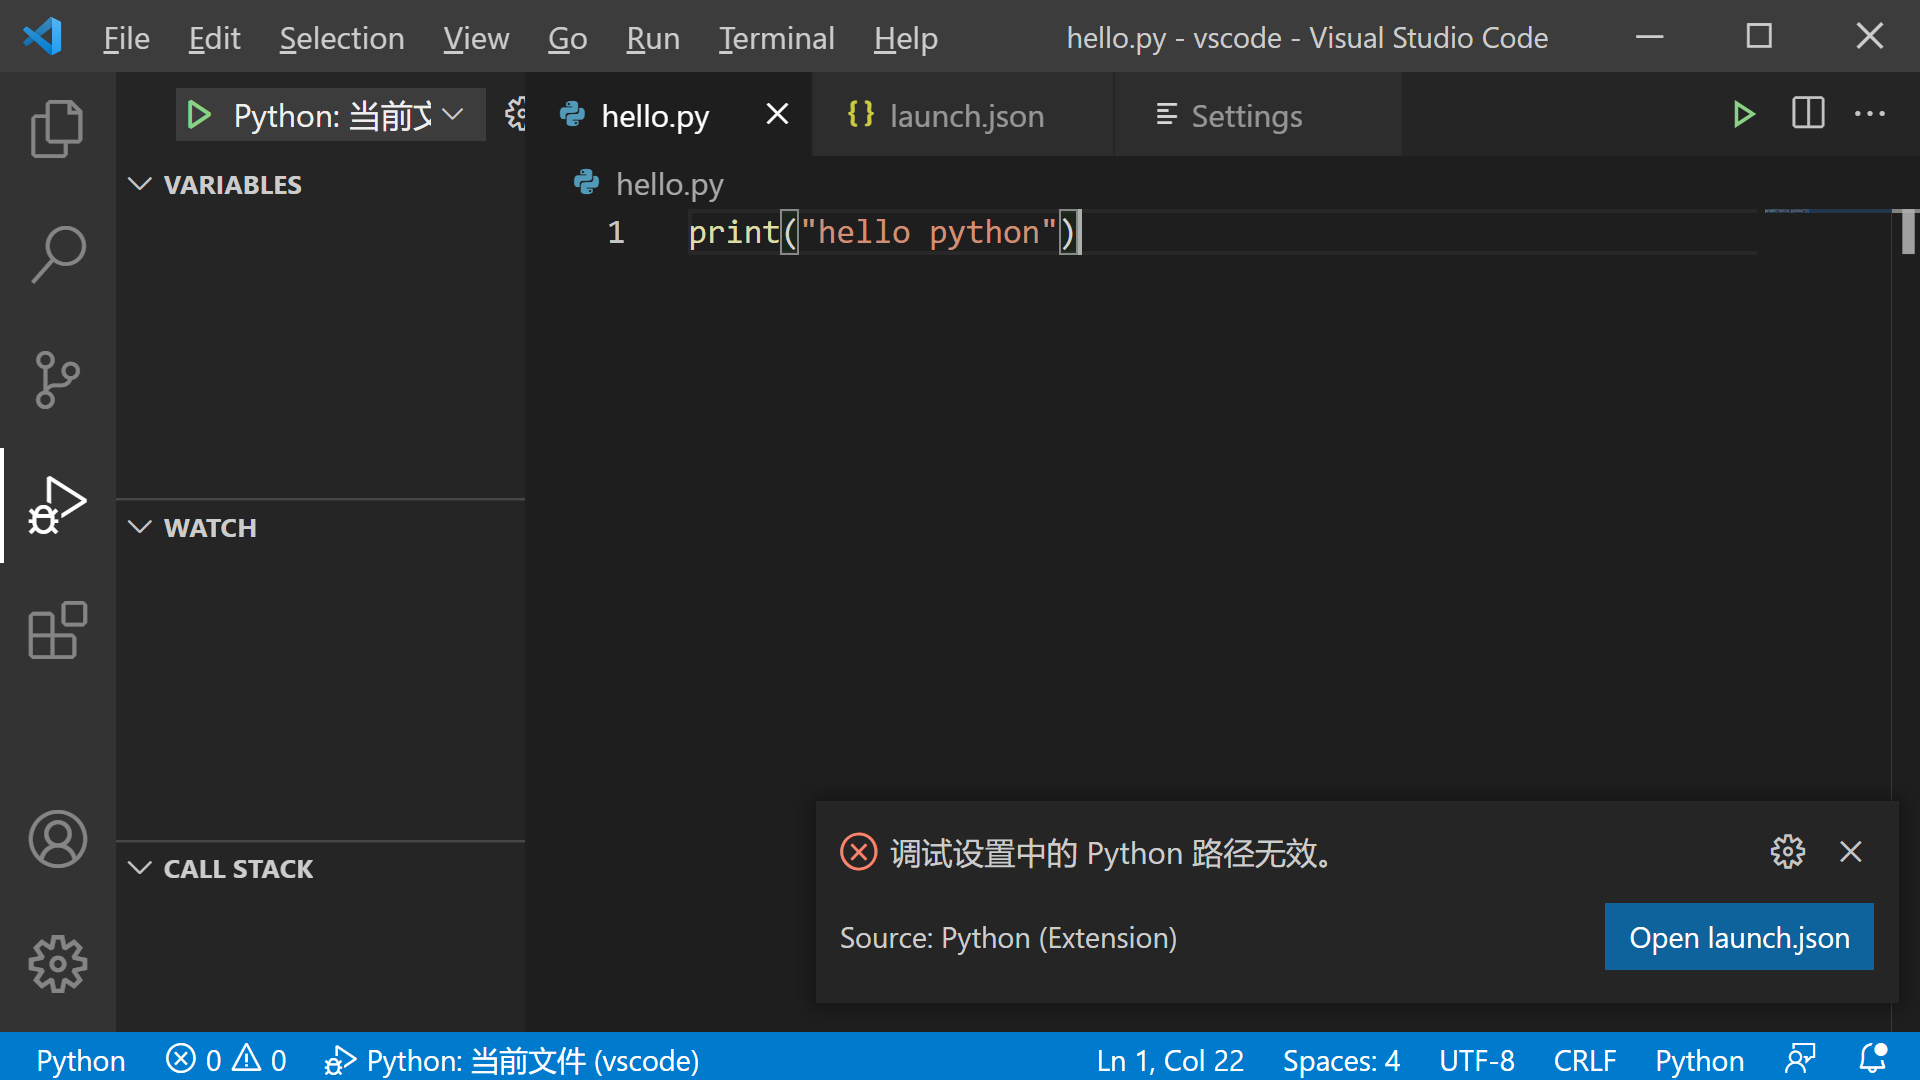Open the Edit menu
This screenshot has height=1080, width=1920.
(x=214, y=38)
